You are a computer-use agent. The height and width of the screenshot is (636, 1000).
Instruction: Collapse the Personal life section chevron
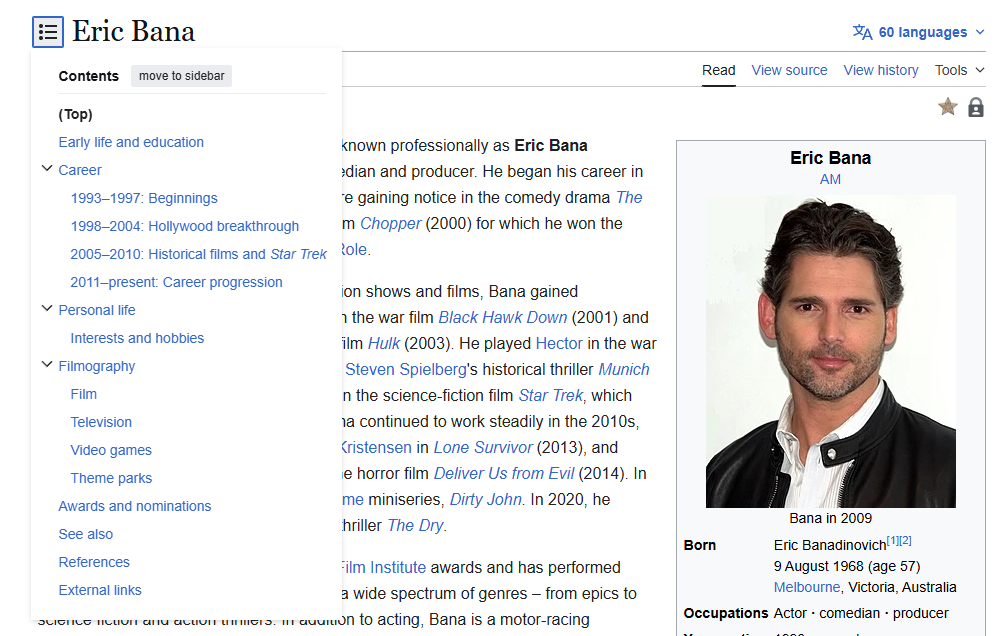click(47, 309)
